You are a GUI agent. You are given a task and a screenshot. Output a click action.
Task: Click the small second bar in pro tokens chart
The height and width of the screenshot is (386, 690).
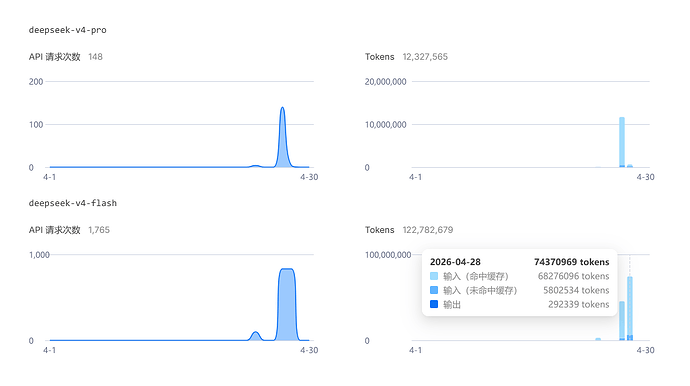[630, 166]
